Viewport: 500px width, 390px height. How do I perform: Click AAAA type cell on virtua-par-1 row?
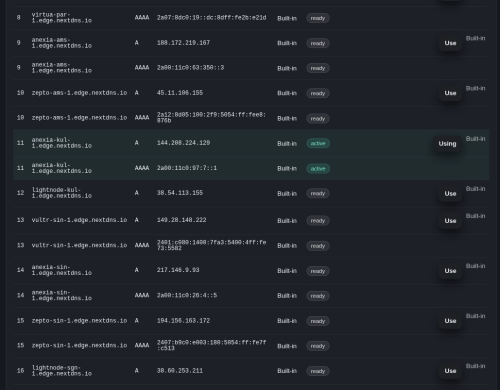(x=142, y=18)
